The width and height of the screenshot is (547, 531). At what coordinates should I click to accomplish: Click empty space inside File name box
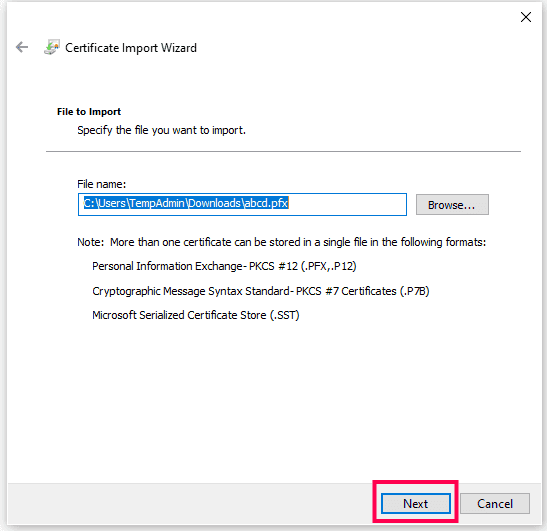[x=347, y=204]
